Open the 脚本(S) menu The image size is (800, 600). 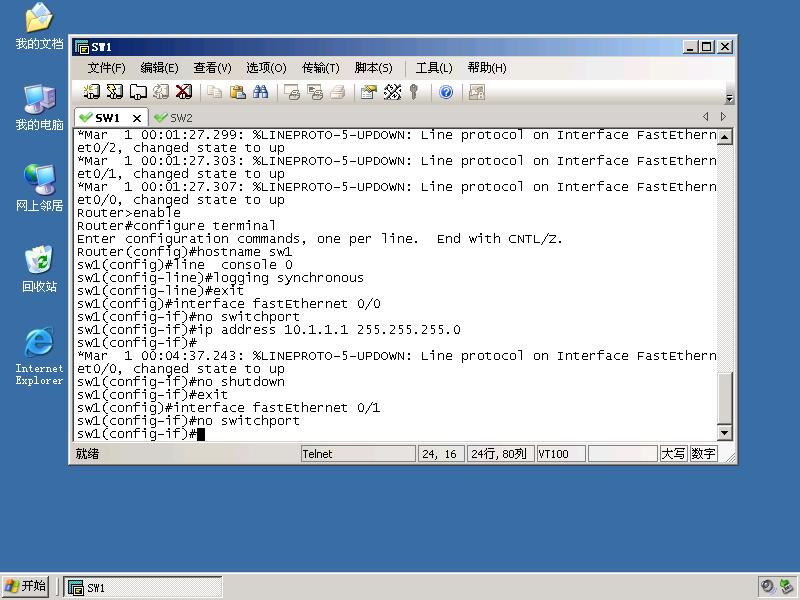tap(373, 68)
